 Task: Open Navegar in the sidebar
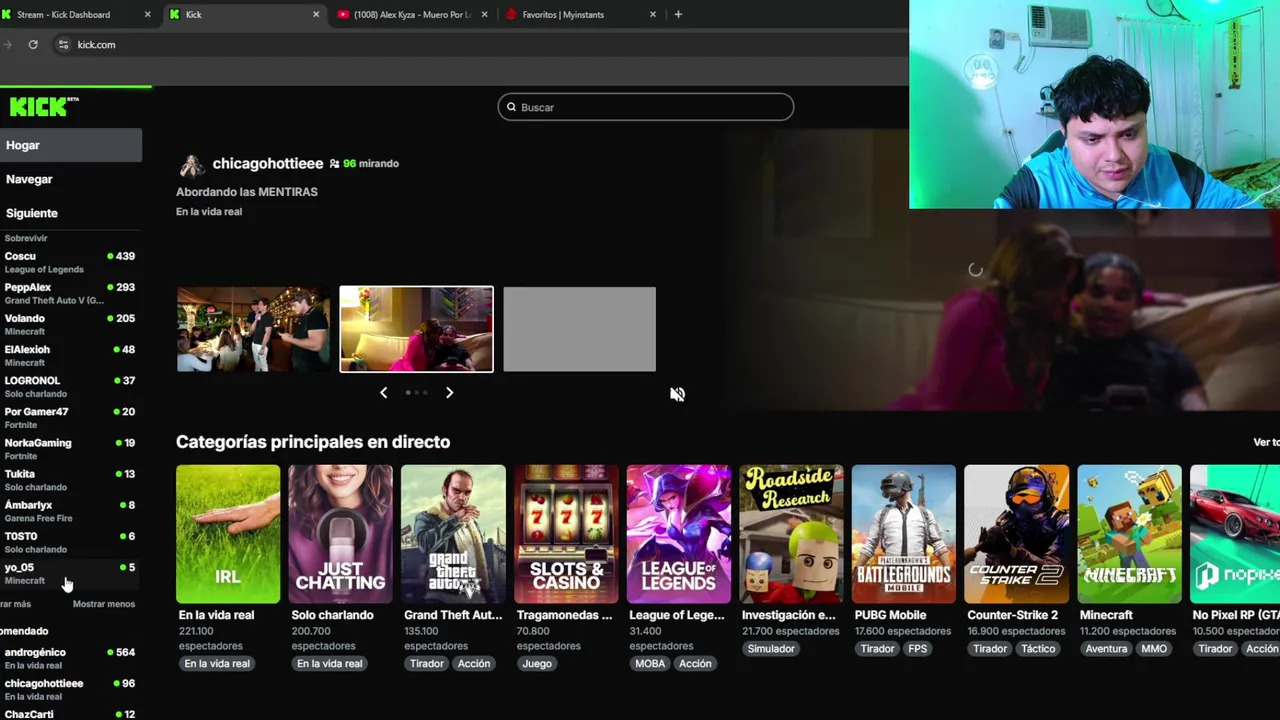(70, 179)
